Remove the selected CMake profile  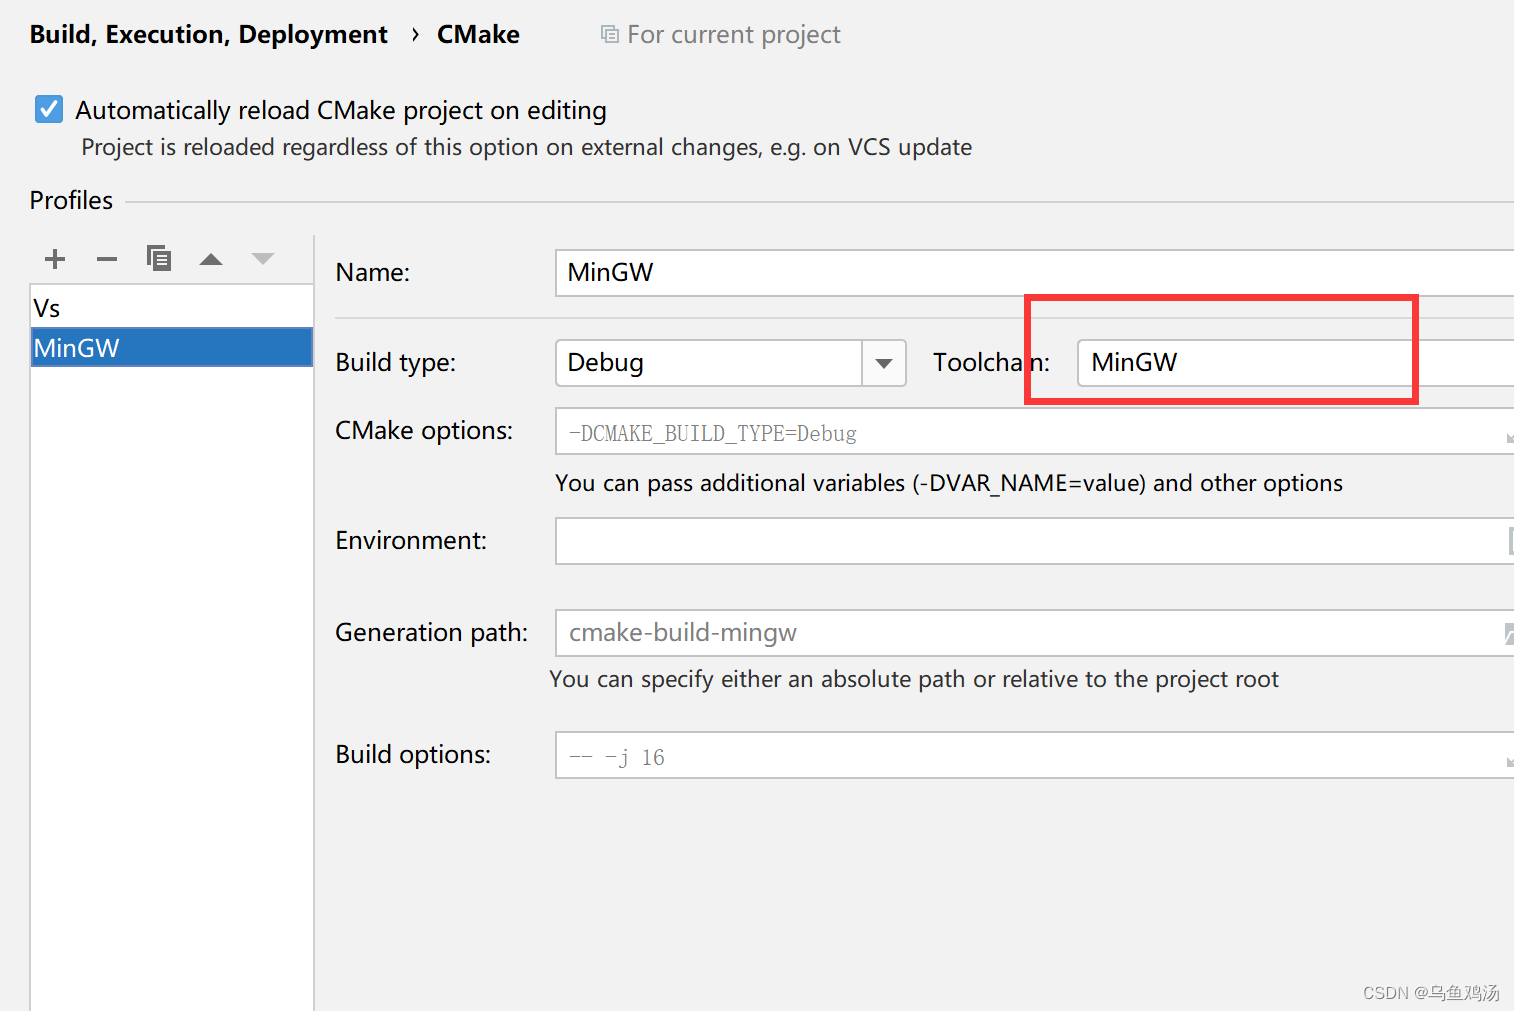pos(107,259)
